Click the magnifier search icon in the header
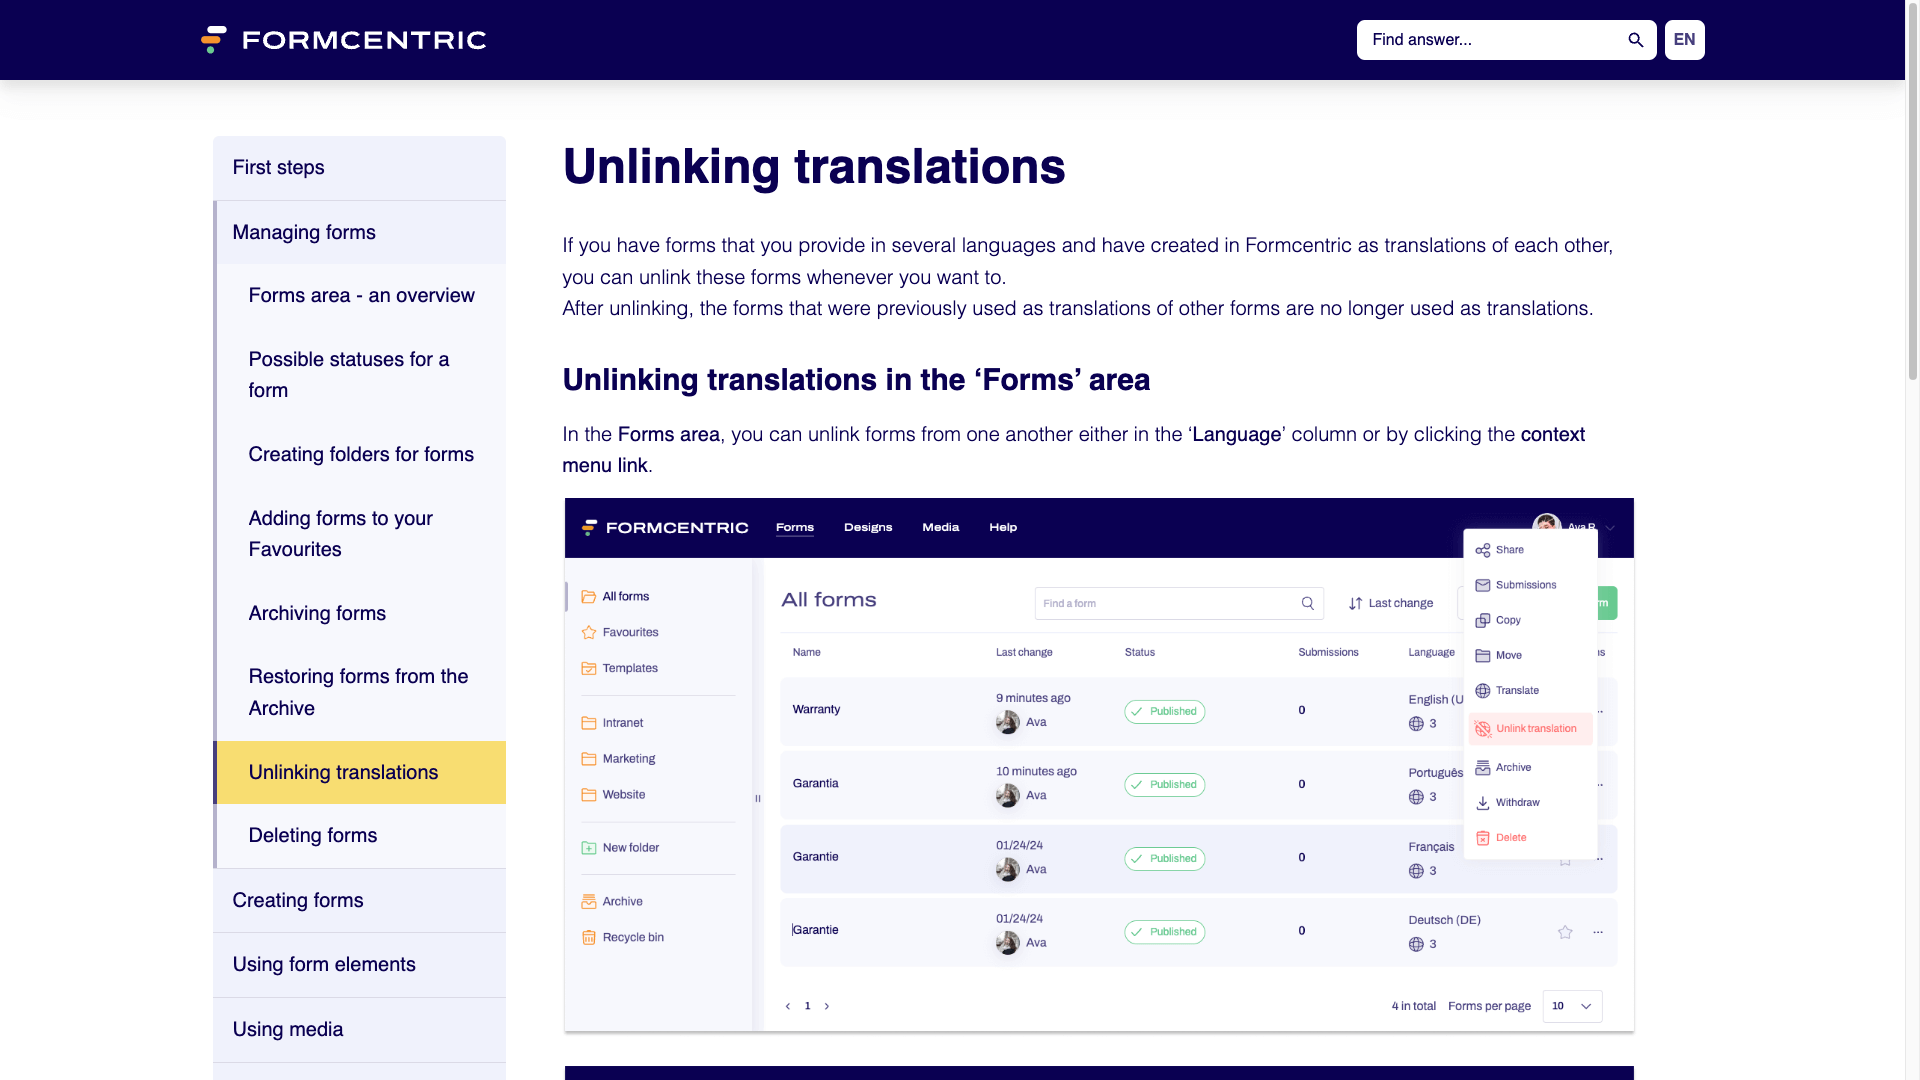The height and width of the screenshot is (1080, 1920). (1636, 40)
